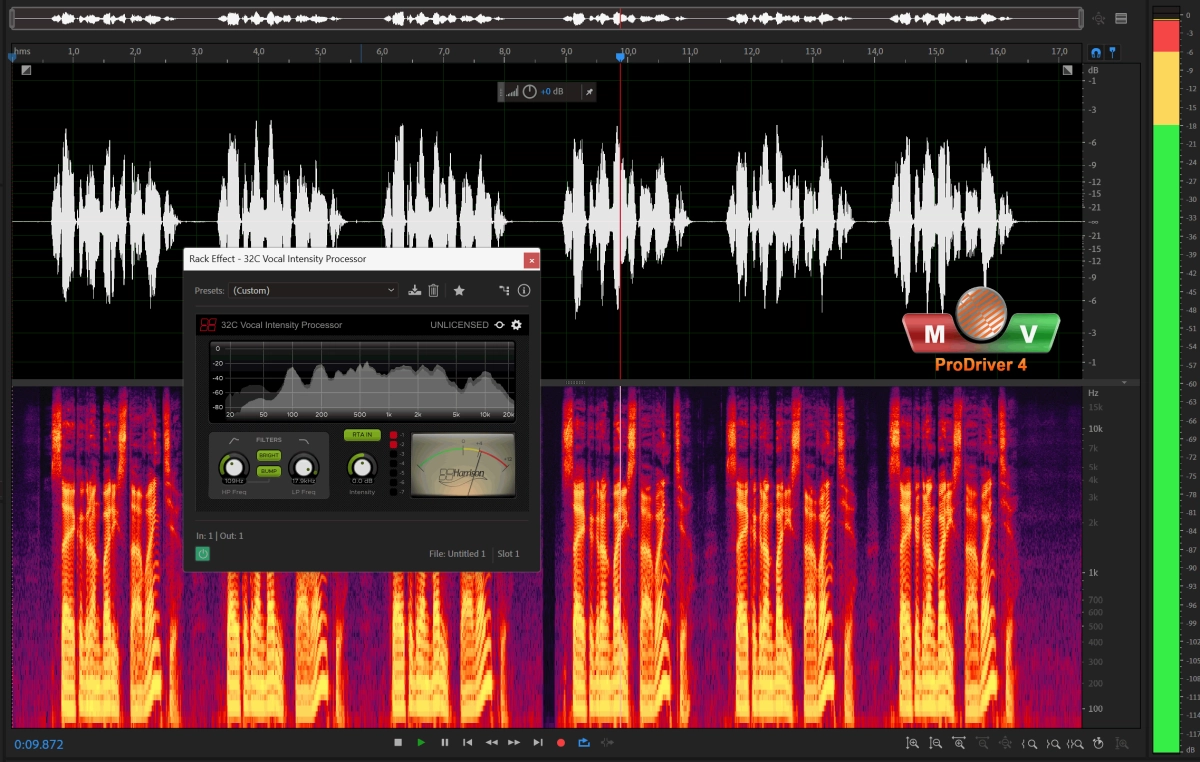Open the Presets dropdown showing (Custom)
This screenshot has height=762, width=1200.
[314, 290]
